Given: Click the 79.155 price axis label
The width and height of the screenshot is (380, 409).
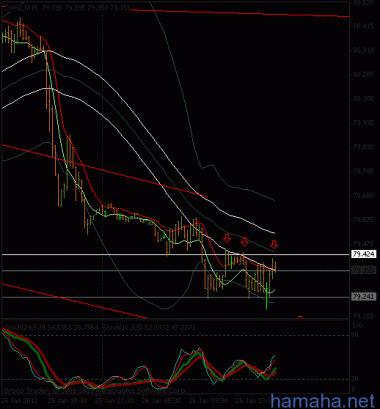Looking at the screenshot, I should (x=362, y=316).
